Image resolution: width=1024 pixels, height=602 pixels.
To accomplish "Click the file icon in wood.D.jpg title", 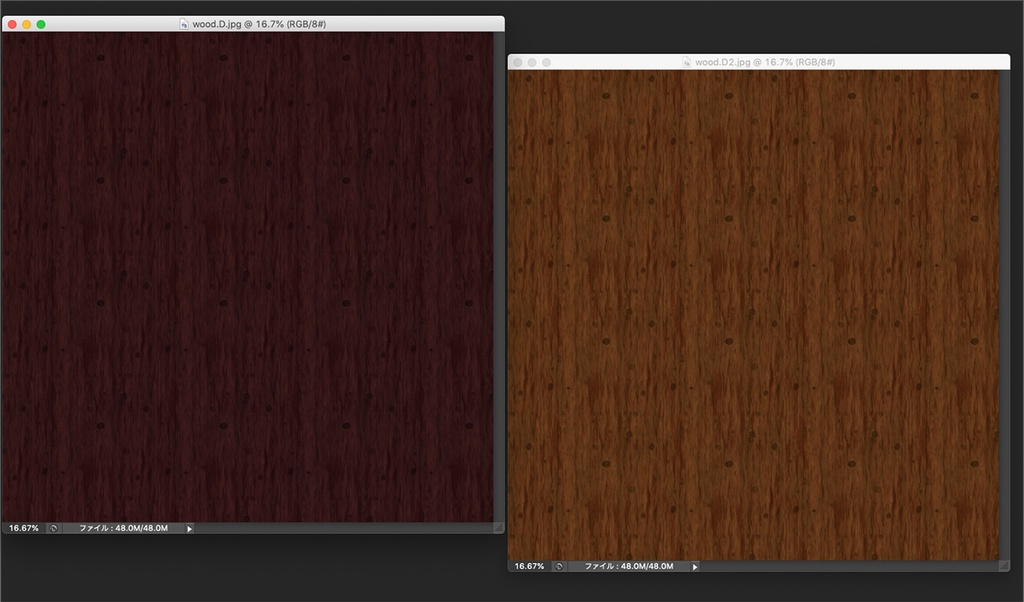I will pyautogui.click(x=184, y=24).
